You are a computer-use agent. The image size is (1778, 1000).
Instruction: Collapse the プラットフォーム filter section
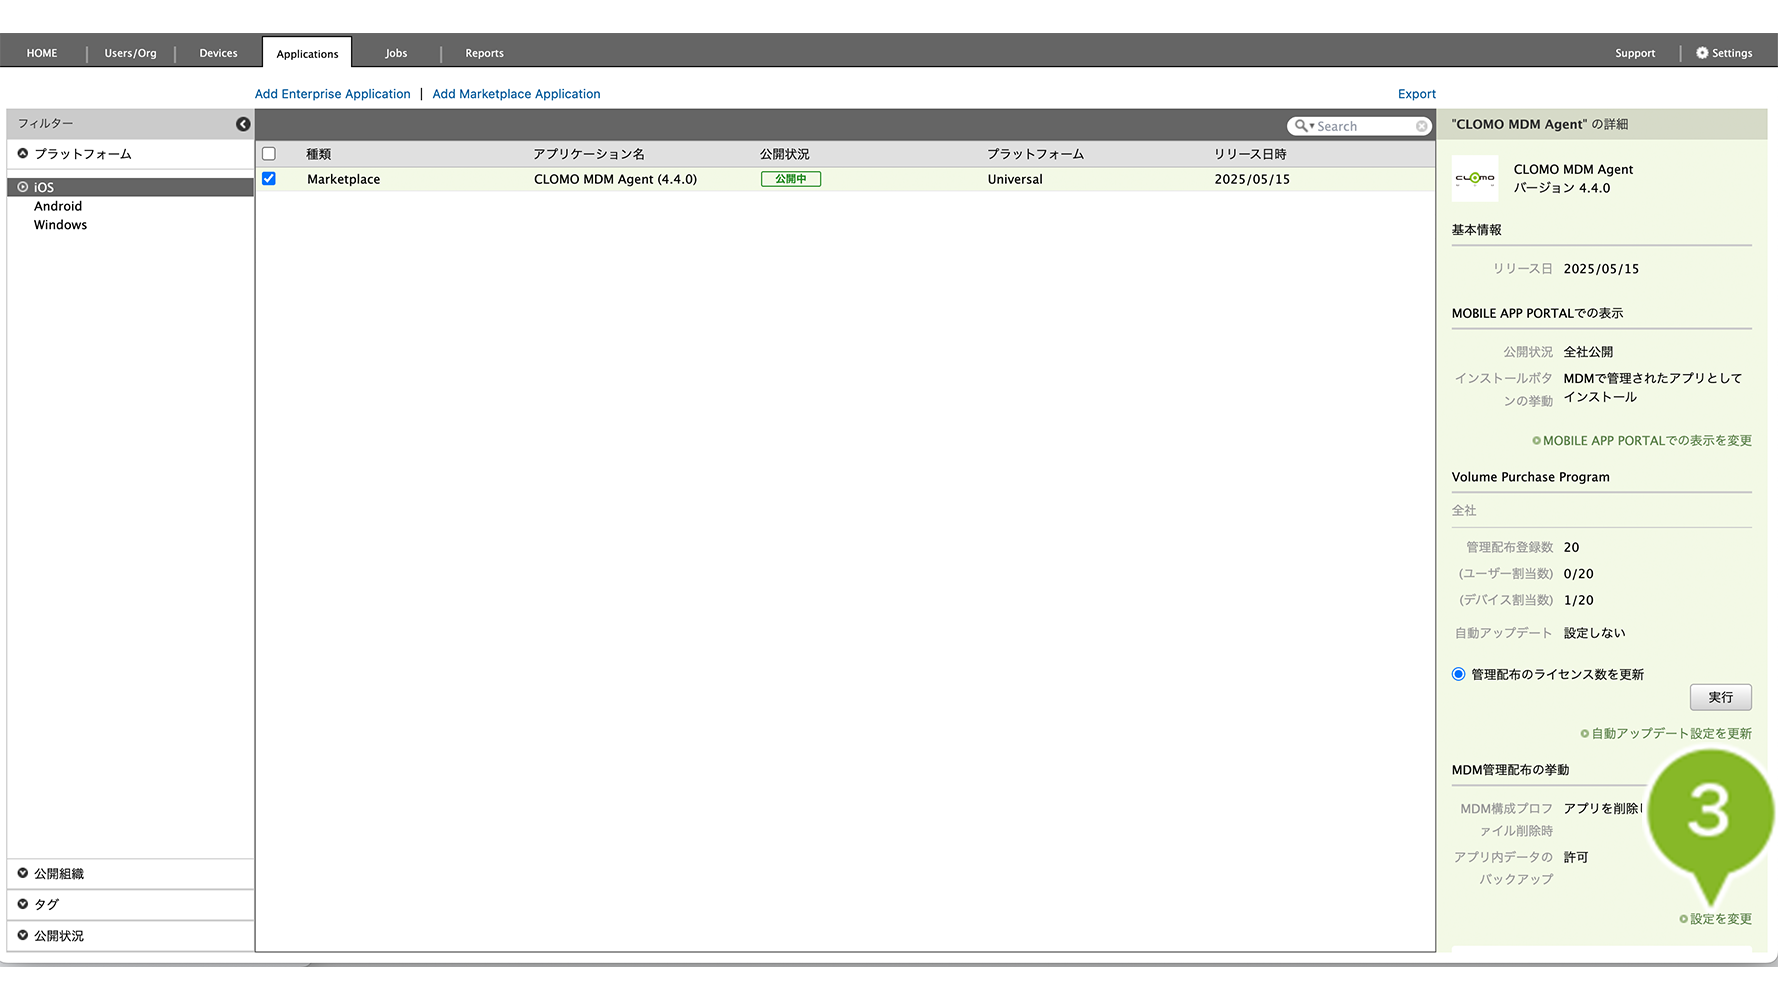(23, 154)
